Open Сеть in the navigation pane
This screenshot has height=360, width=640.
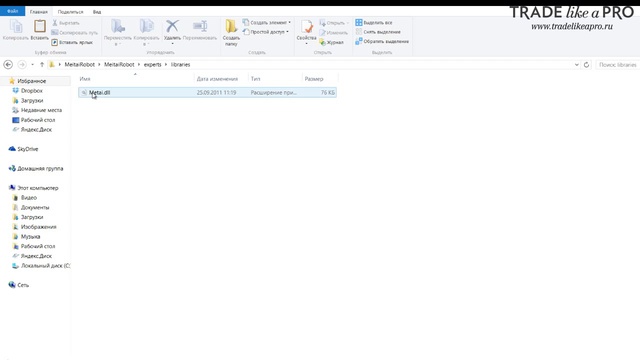pyautogui.click(x=23, y=285)
